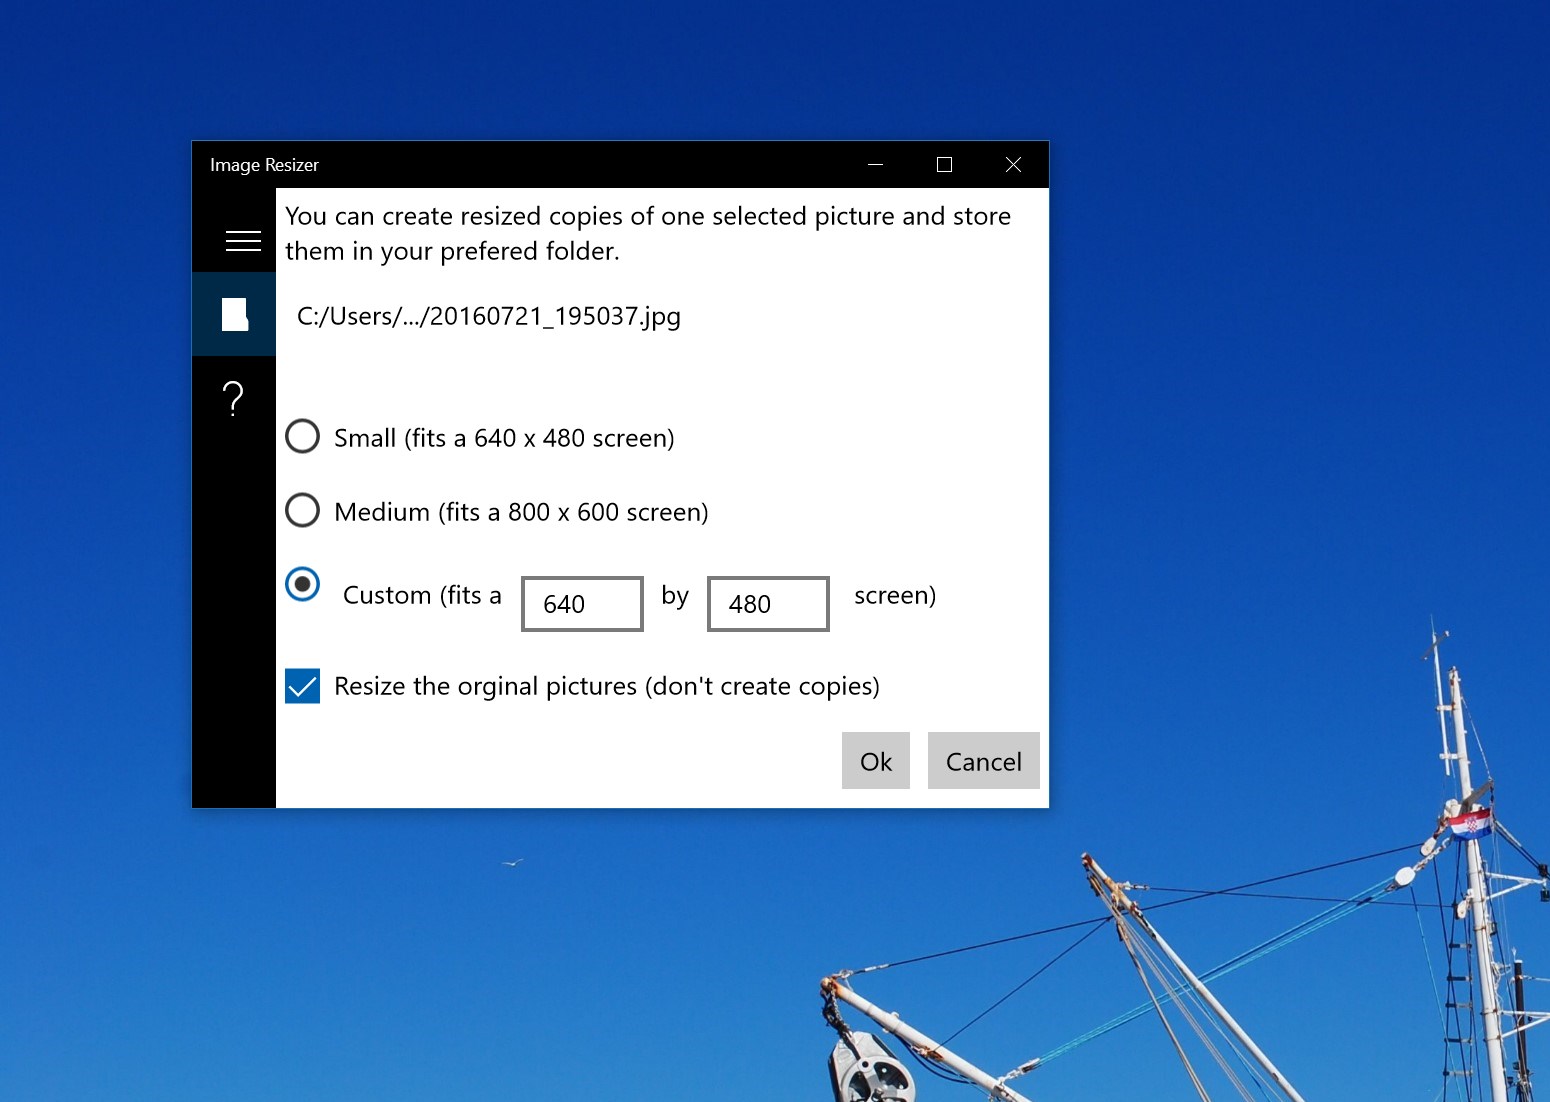Maximize the Image Resizer window
Viewport: 1550px width, 1102px height.
[943, 164]
